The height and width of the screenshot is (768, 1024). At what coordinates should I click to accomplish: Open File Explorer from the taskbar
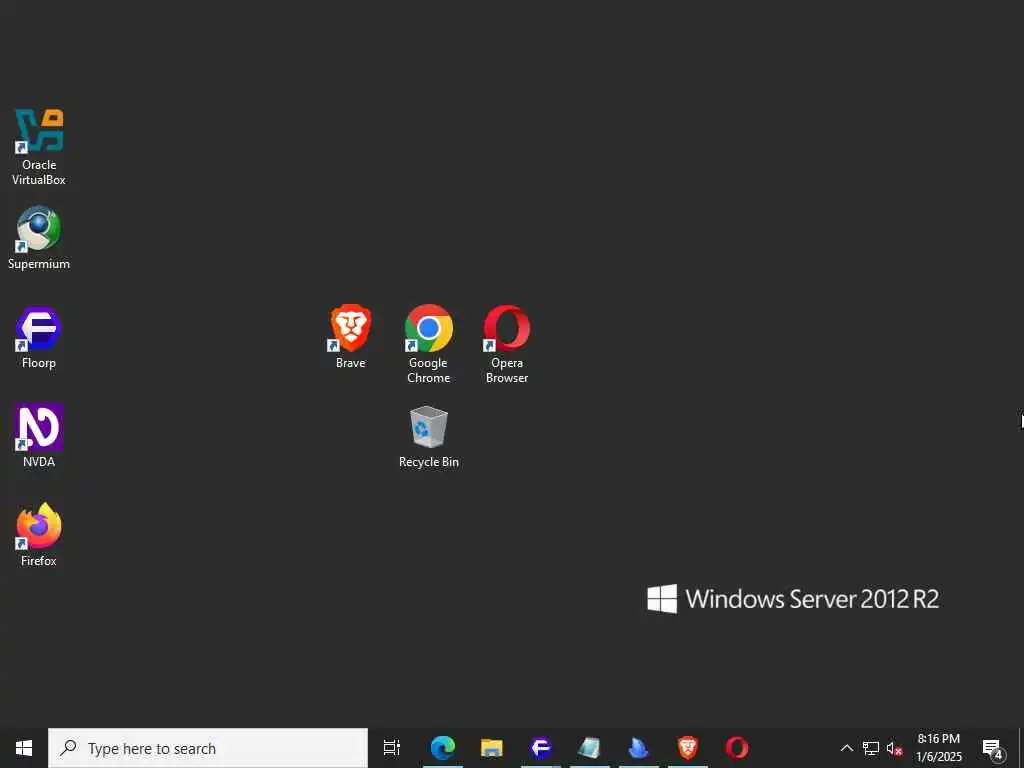click(x=492, y=748)
